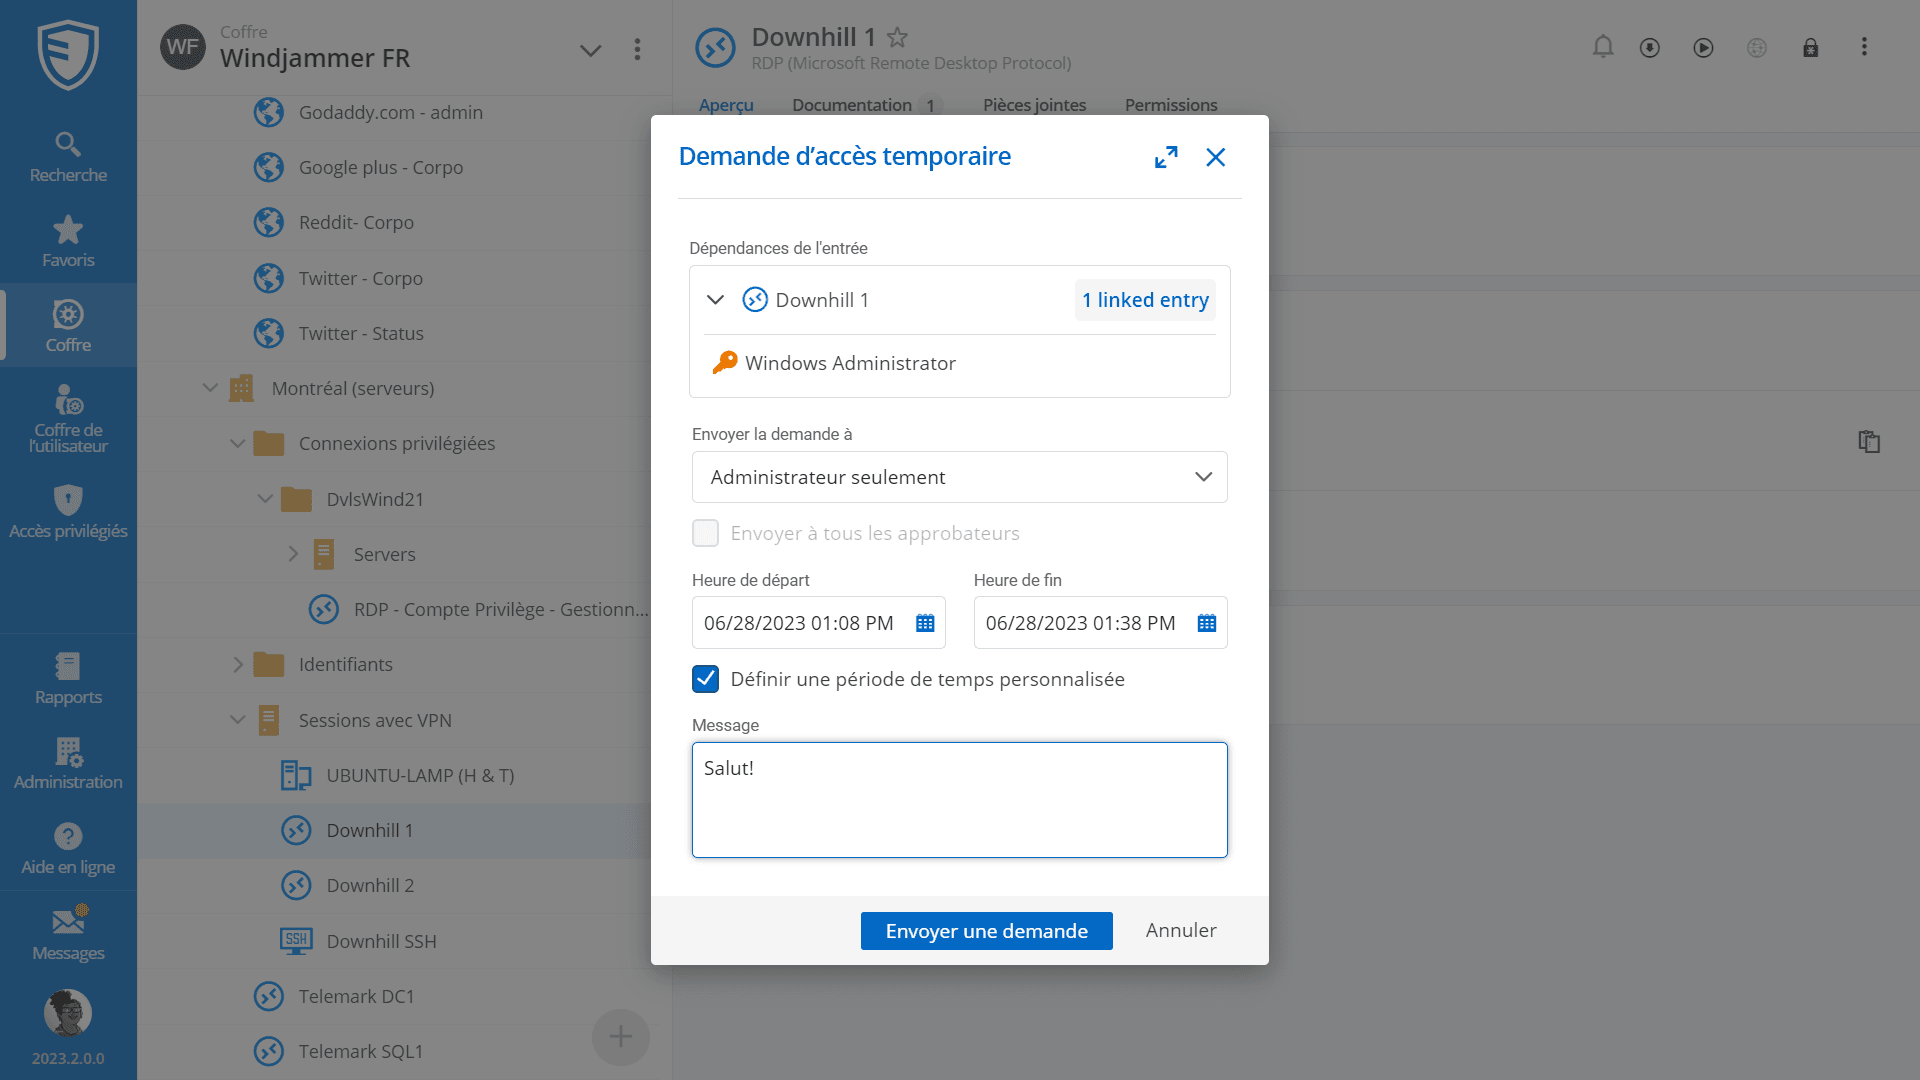Expand the dialog to full screen

tap(1166, 157)
